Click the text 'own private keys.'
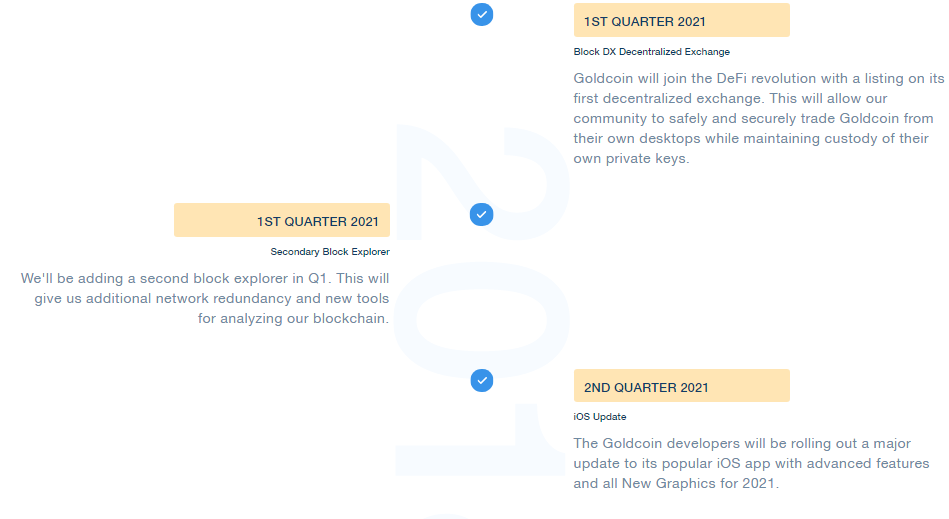949x519 pixels. [631, 158]
